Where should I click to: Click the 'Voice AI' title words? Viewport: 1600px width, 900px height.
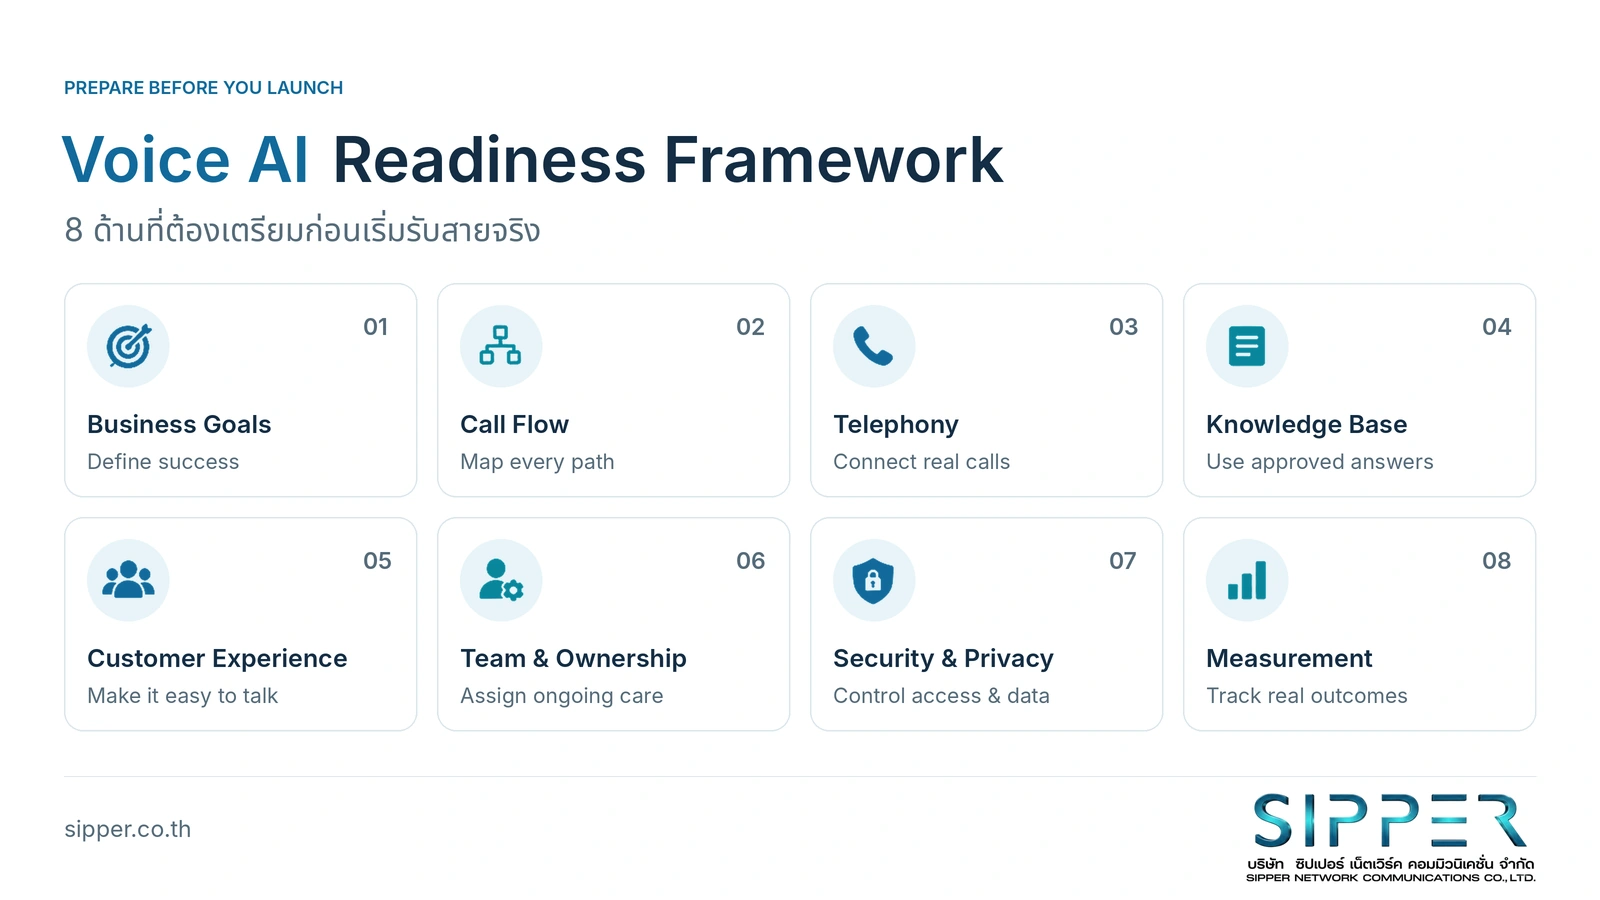(186, 160)
